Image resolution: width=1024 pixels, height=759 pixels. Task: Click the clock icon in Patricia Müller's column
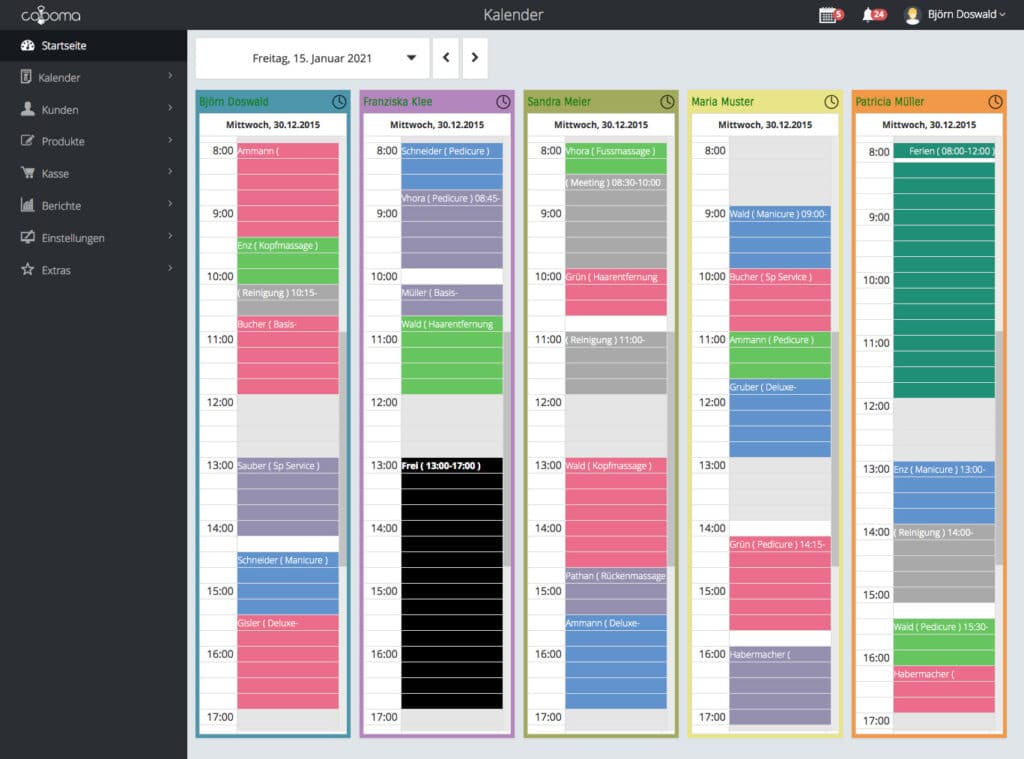click(x=995, y=101)
